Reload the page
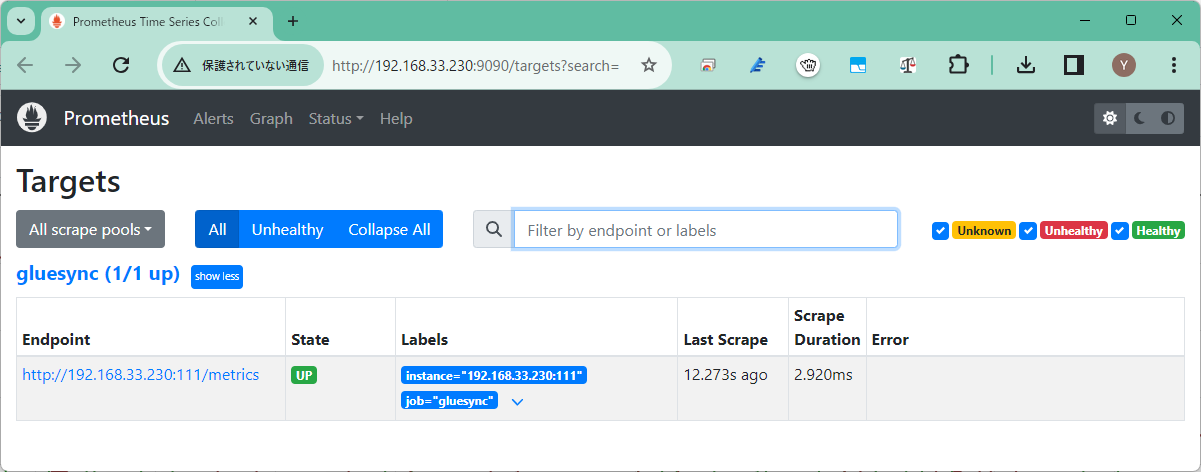This screenshot has width=1201, height=472. 121,65
